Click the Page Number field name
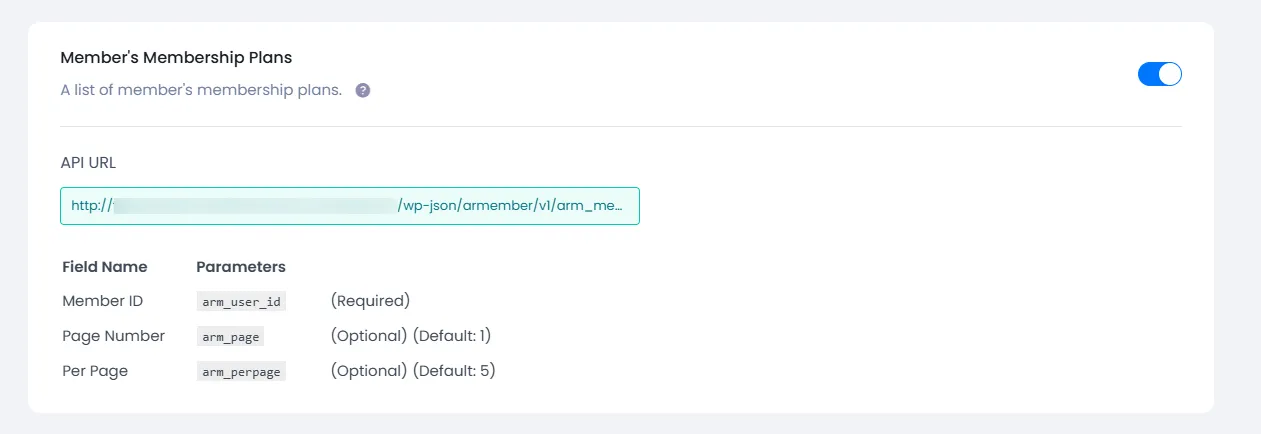1261x434 pixels. click(x=113, y=336)
